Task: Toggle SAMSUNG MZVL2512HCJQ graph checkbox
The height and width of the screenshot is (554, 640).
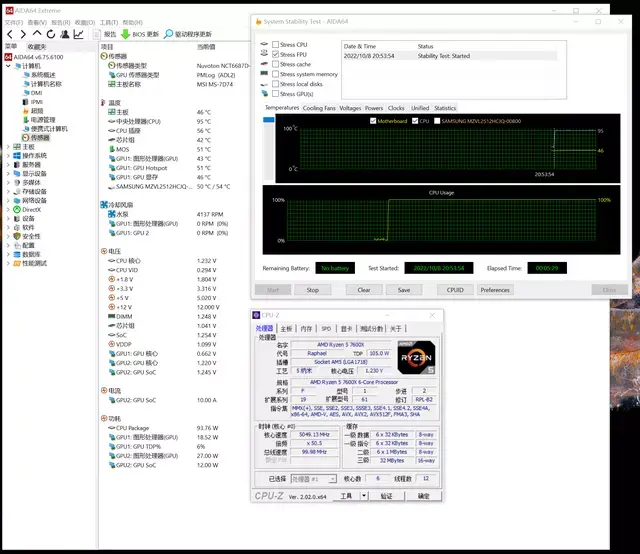Action: pyautogui.click(x=437, y=121)
